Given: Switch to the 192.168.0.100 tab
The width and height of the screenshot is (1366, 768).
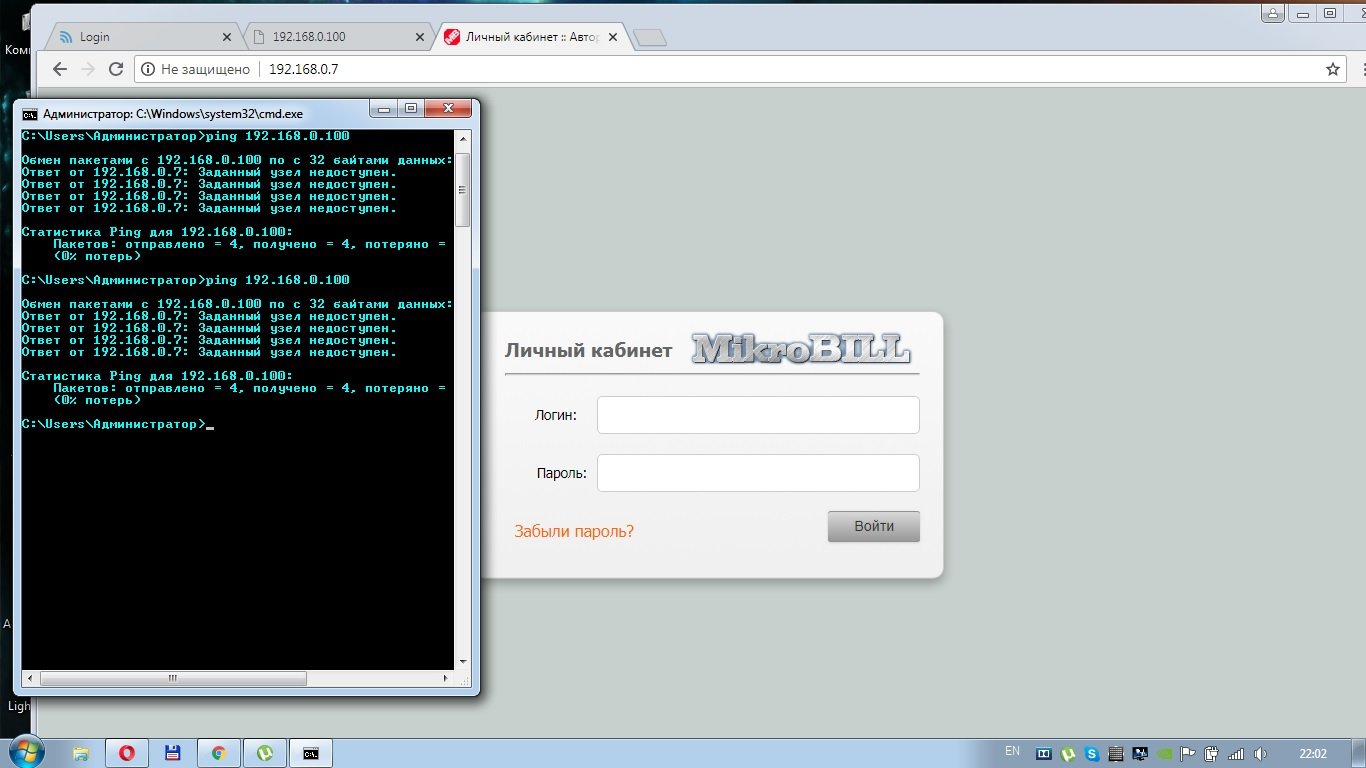Looking at the screenshot, I should pyautogui.click(x=335, y=37).
